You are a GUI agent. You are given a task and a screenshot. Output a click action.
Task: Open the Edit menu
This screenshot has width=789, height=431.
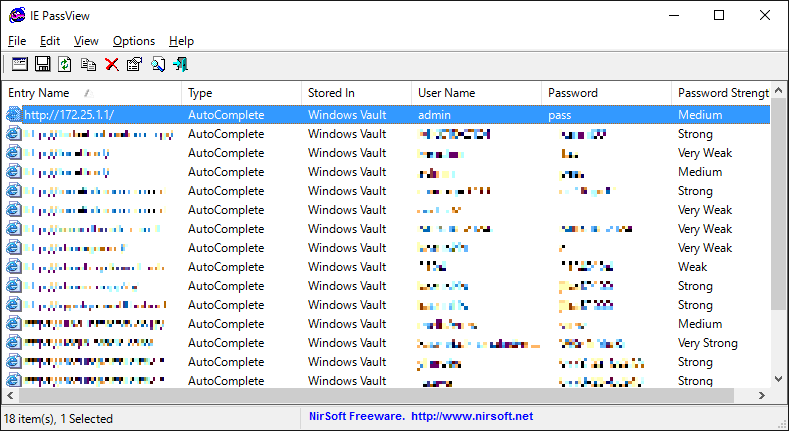point(50,41)
